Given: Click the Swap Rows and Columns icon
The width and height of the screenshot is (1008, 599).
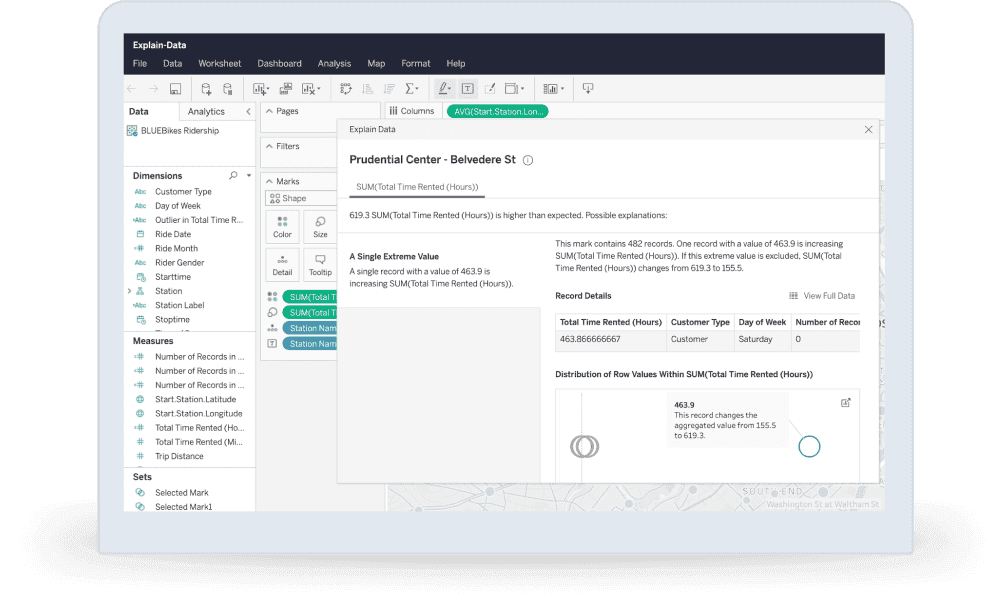Looking at the screenshot, I should pyautogui.click(x=346, y=89).
